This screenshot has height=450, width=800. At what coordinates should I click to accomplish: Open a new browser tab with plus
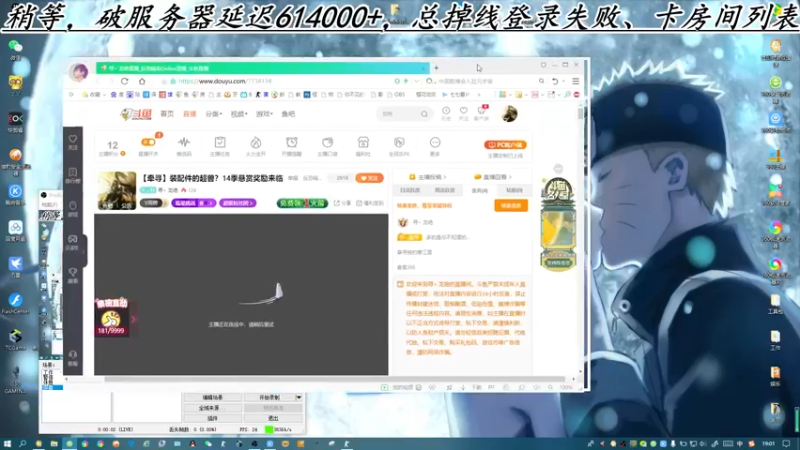click(x=436, y=68)
